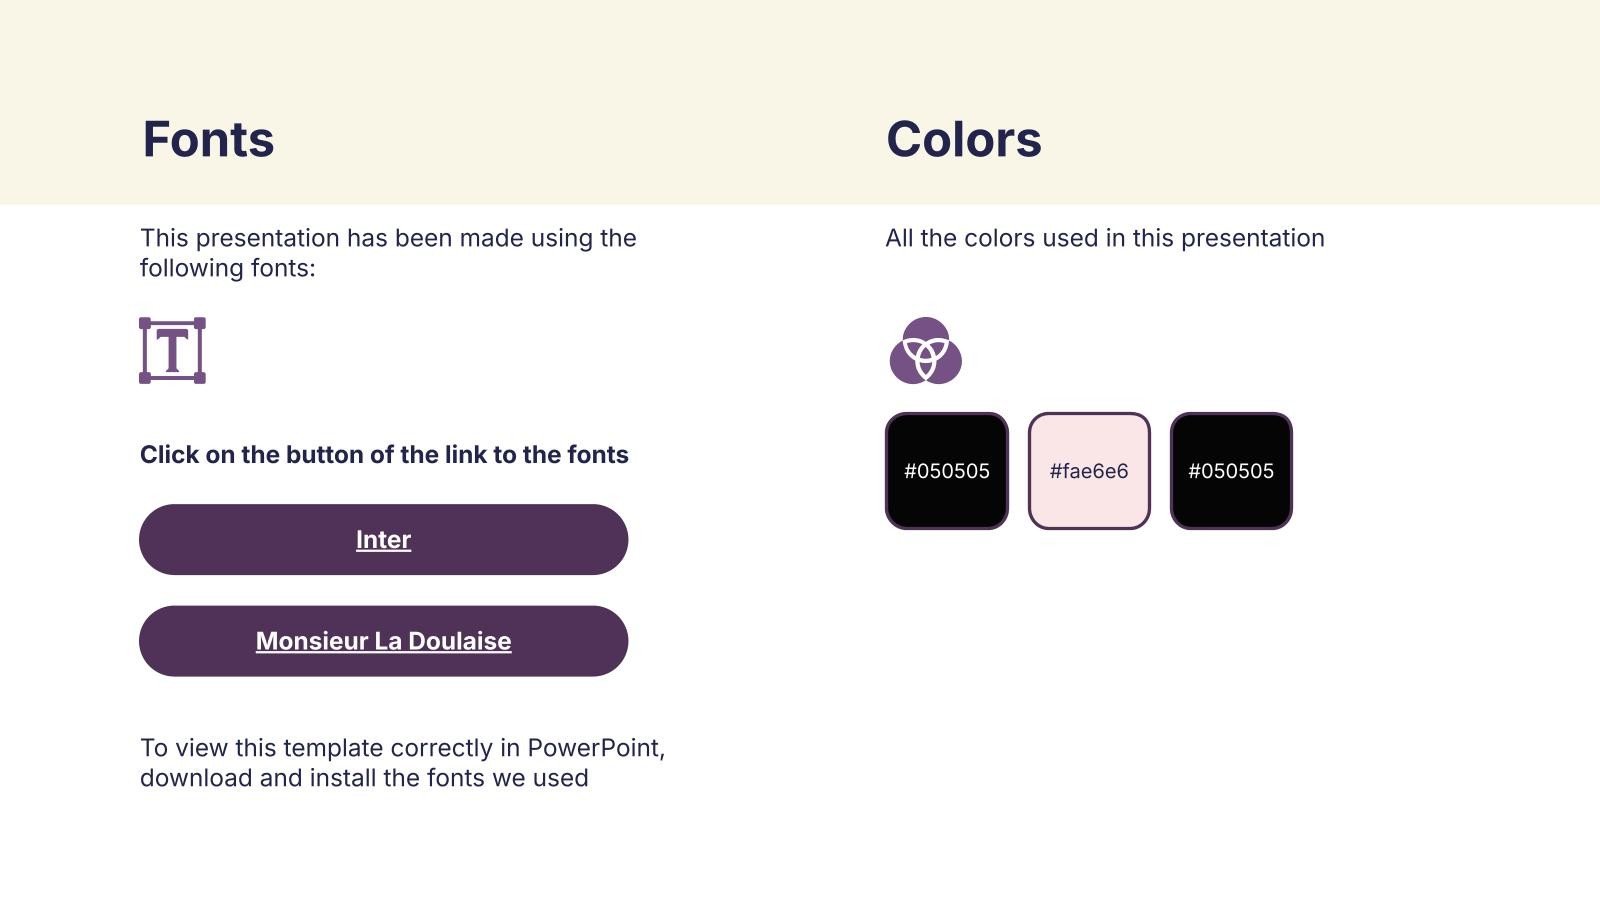Click the 'download and install the fonts' line
This screenshot has height=900, width=1600.
pyautogui.click(x=364, y=778)
